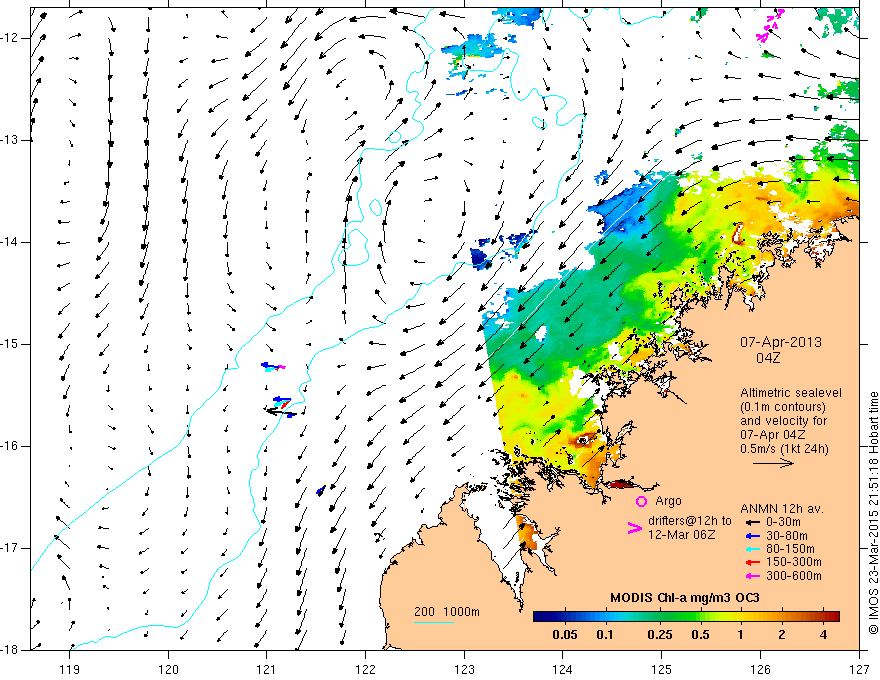The height and width of the screenshot is (680, 880).
Task: Click the '-16' latitude axis label
Action: click(x=10, y=447)
